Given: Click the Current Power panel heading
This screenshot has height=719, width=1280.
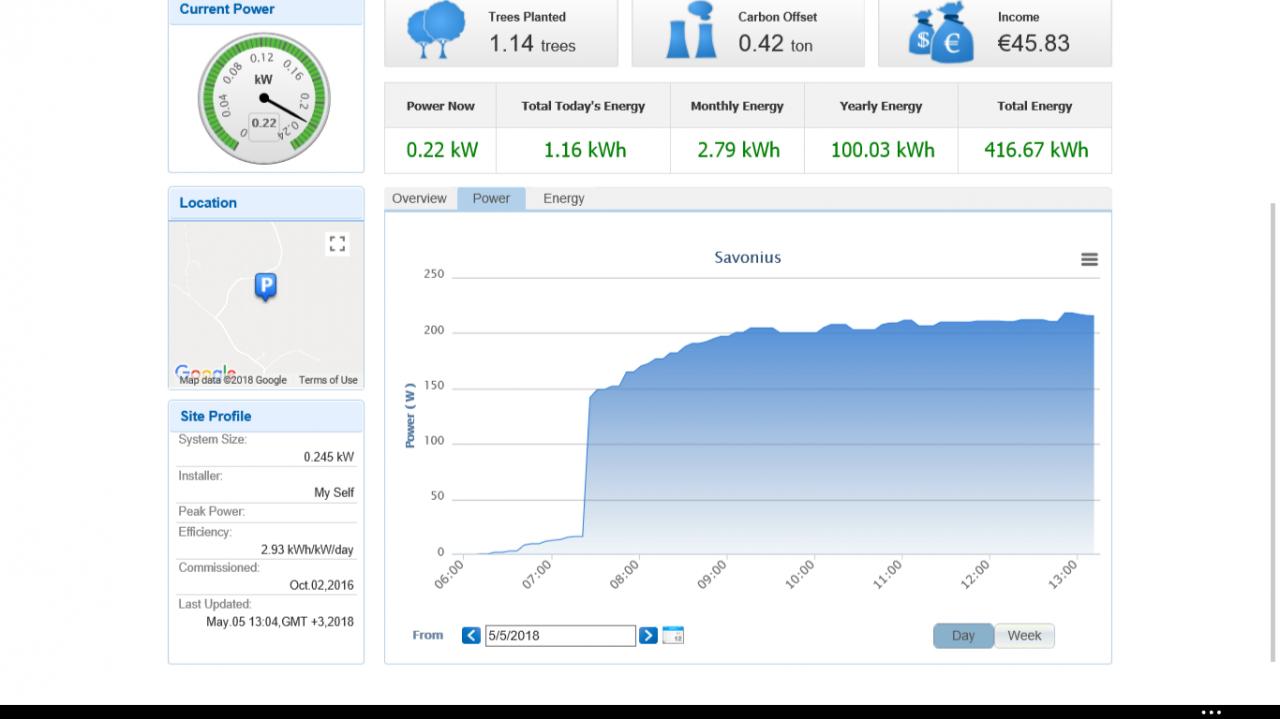Looking at the screenshot, I should click(227, 9).
